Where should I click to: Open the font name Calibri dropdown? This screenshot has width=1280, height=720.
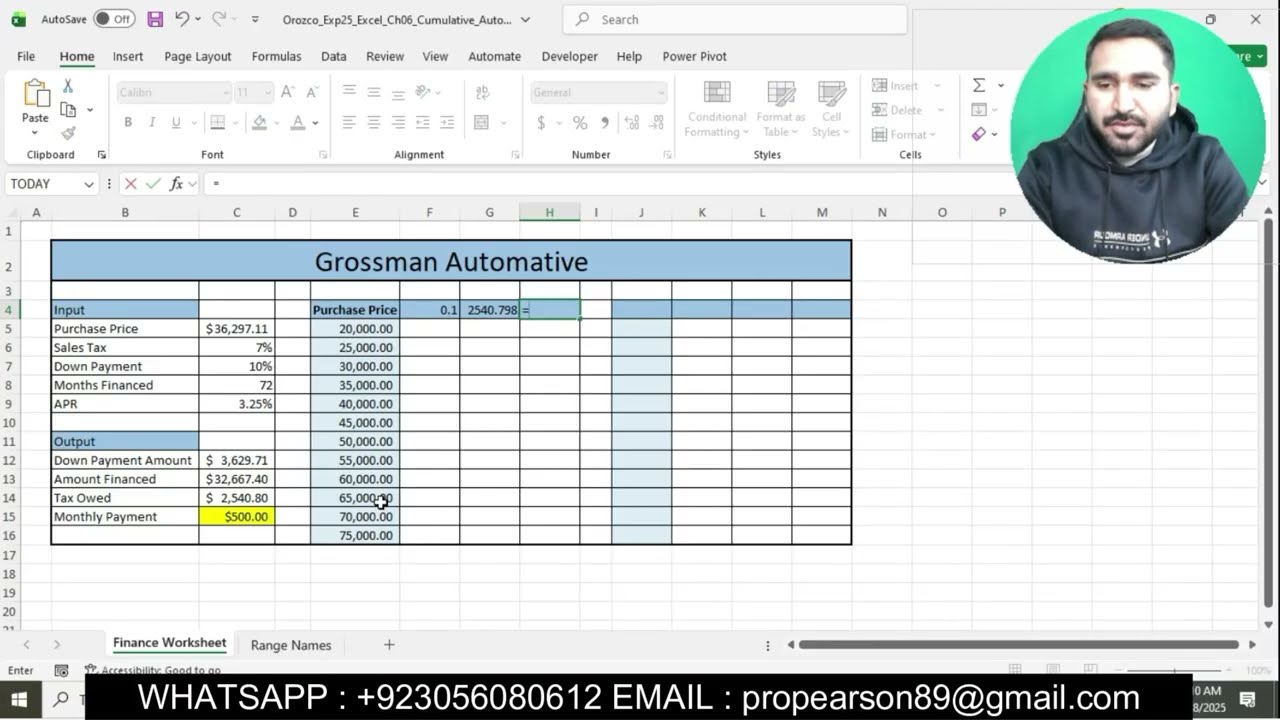pos(225,92)
